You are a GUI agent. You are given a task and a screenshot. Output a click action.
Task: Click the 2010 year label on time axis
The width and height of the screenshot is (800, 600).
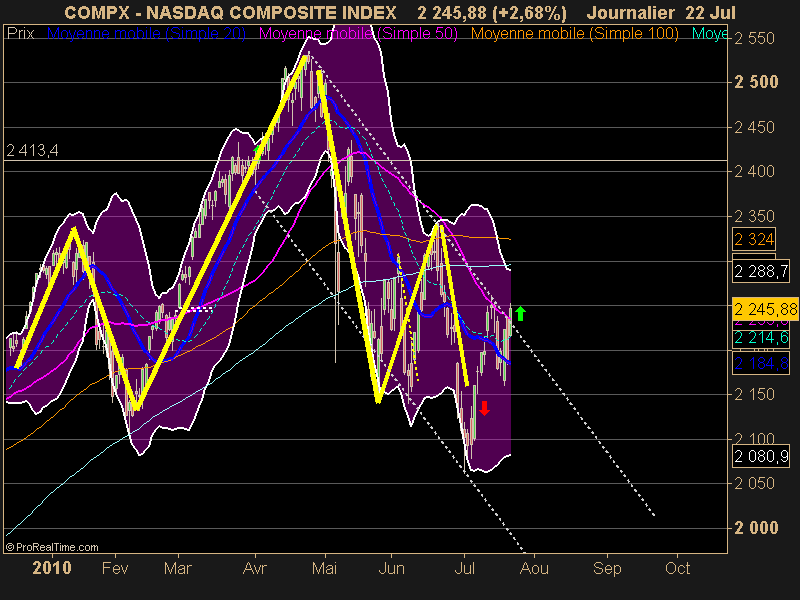(x=52, y=568)
